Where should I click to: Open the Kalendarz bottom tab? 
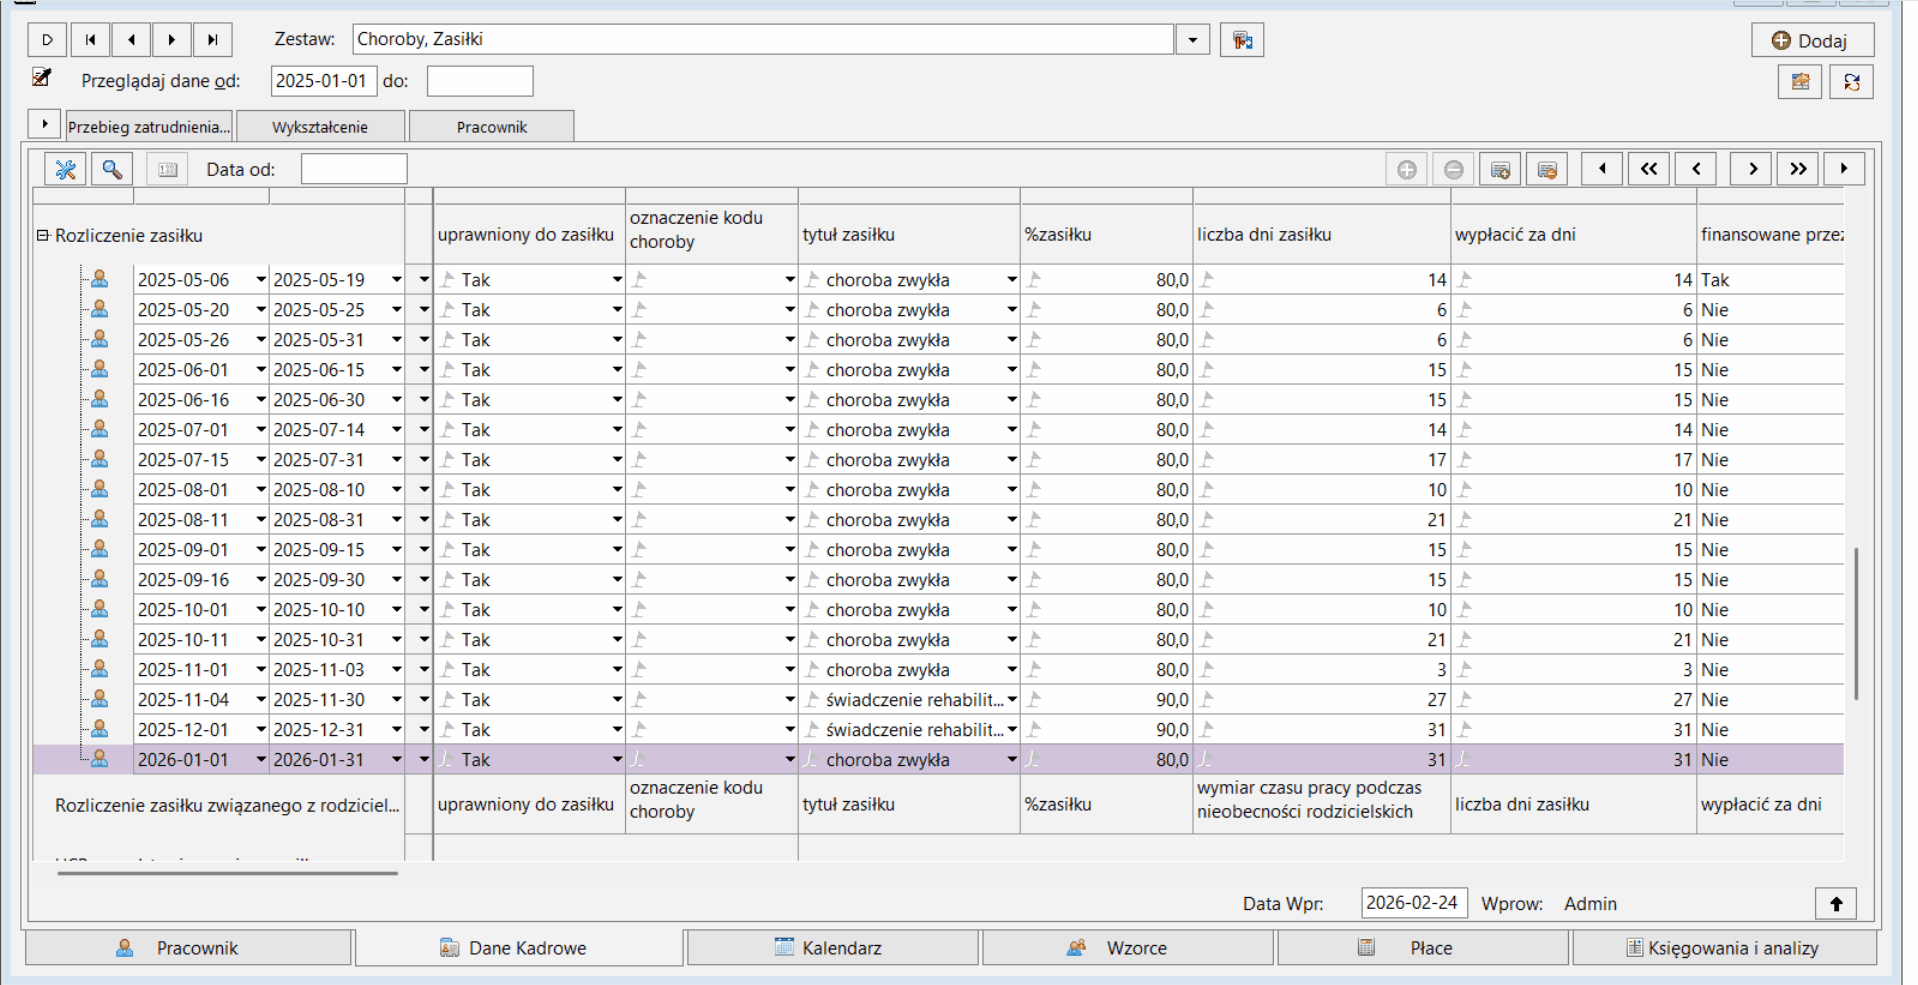click(x=832, y=948)
